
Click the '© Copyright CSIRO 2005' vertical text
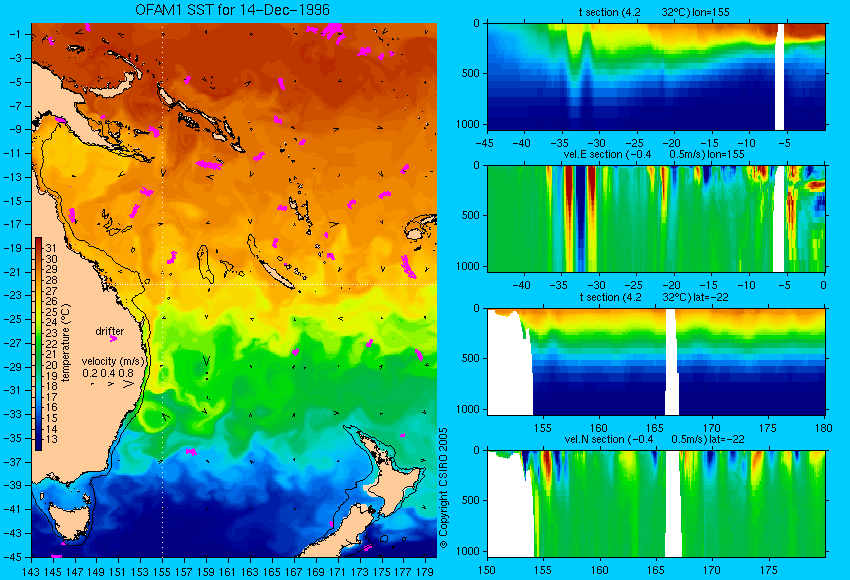443,488
